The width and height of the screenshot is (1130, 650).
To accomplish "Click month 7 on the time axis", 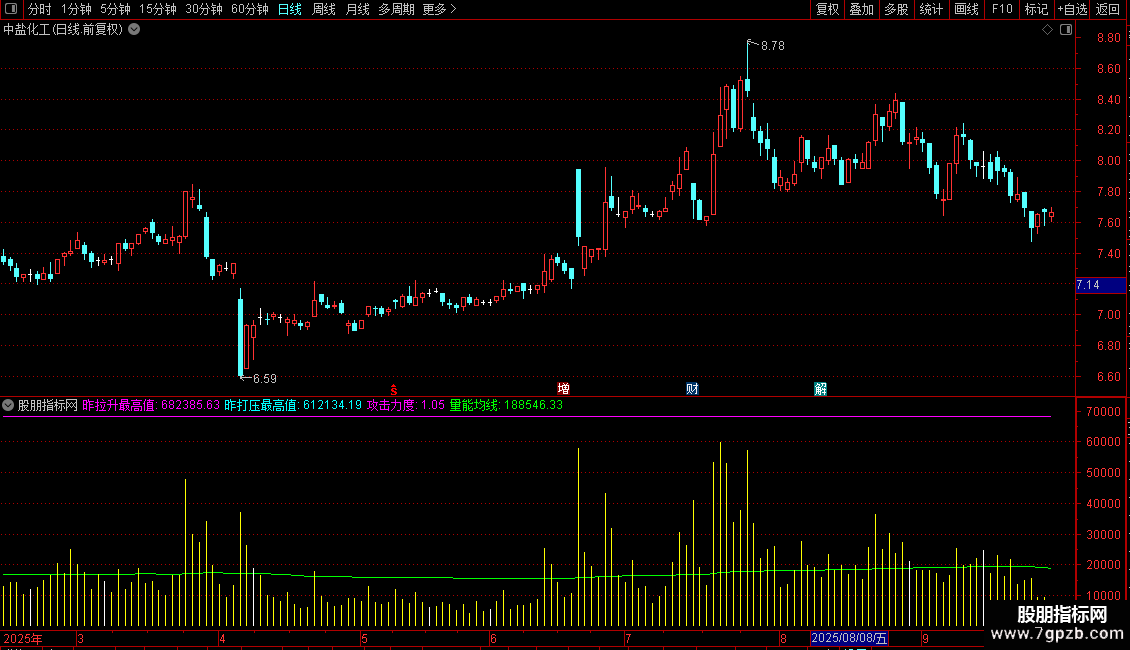I will [628, 638].
